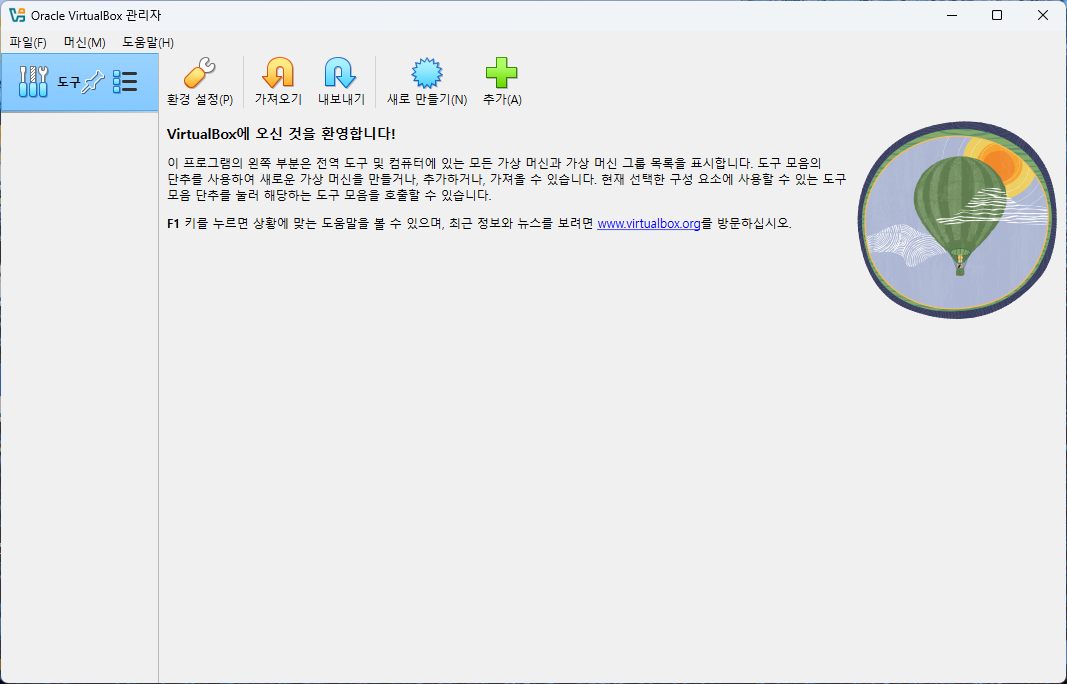Open the 머신(M) menu
Image resolution: width=1067 pixels, height=684 pixels.
[84, 42]
